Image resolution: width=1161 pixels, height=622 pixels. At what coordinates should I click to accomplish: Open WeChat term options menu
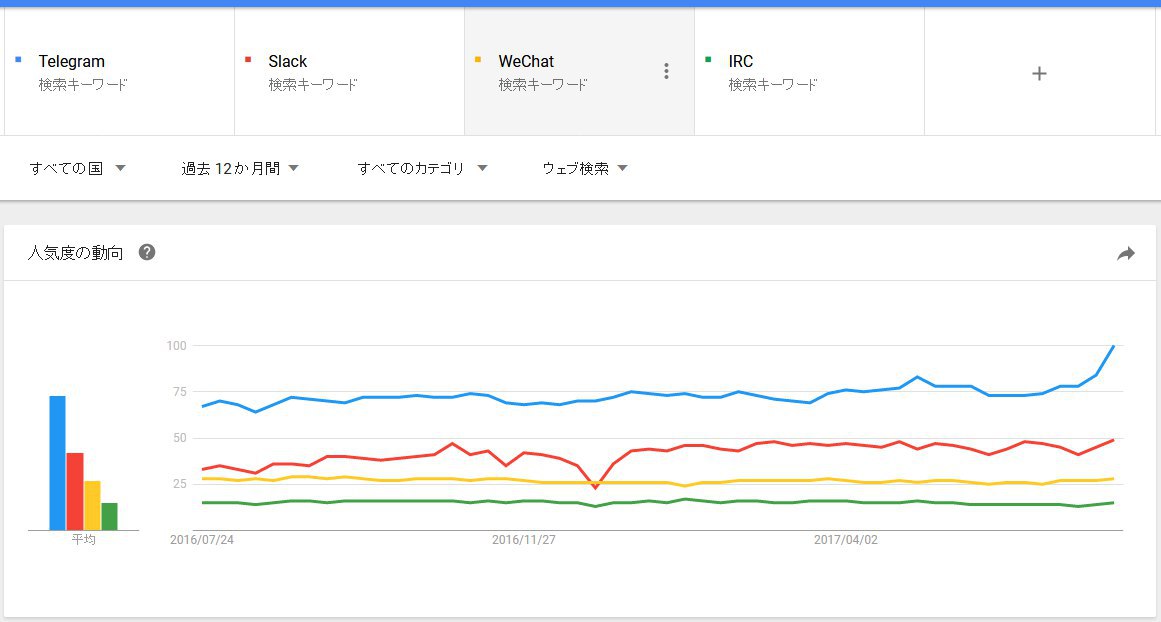click(x=666, y=71)
